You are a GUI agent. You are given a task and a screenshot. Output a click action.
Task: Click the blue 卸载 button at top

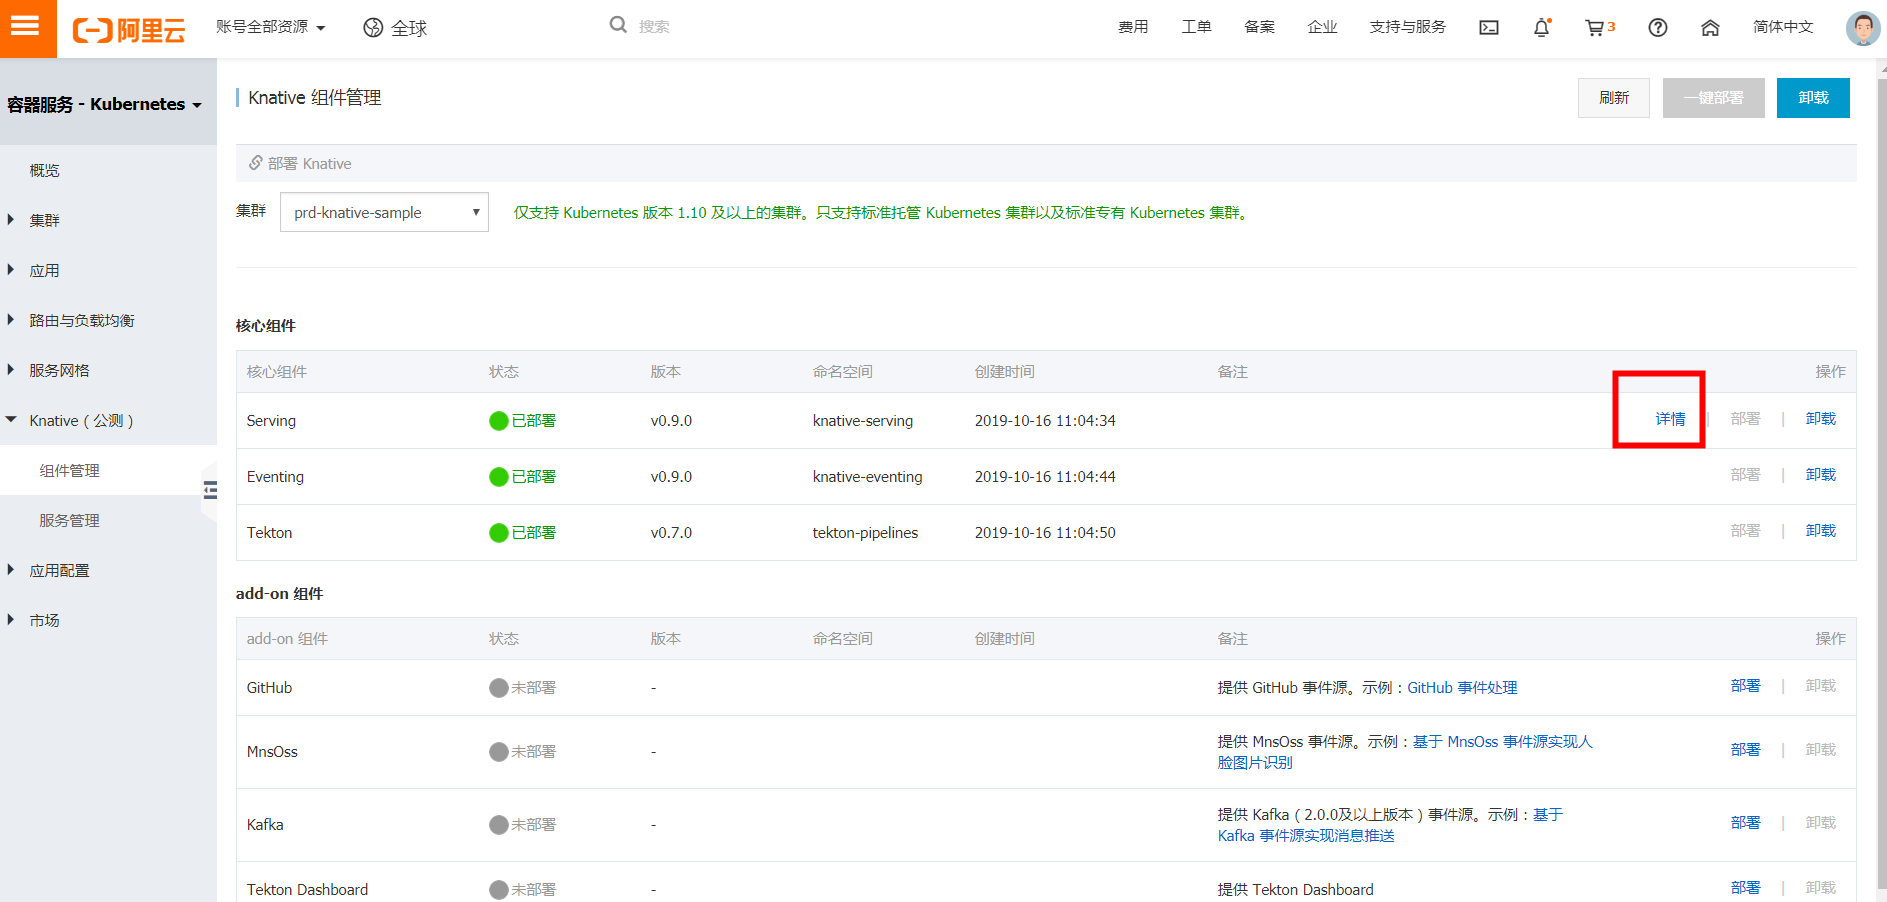[1813, 98]
